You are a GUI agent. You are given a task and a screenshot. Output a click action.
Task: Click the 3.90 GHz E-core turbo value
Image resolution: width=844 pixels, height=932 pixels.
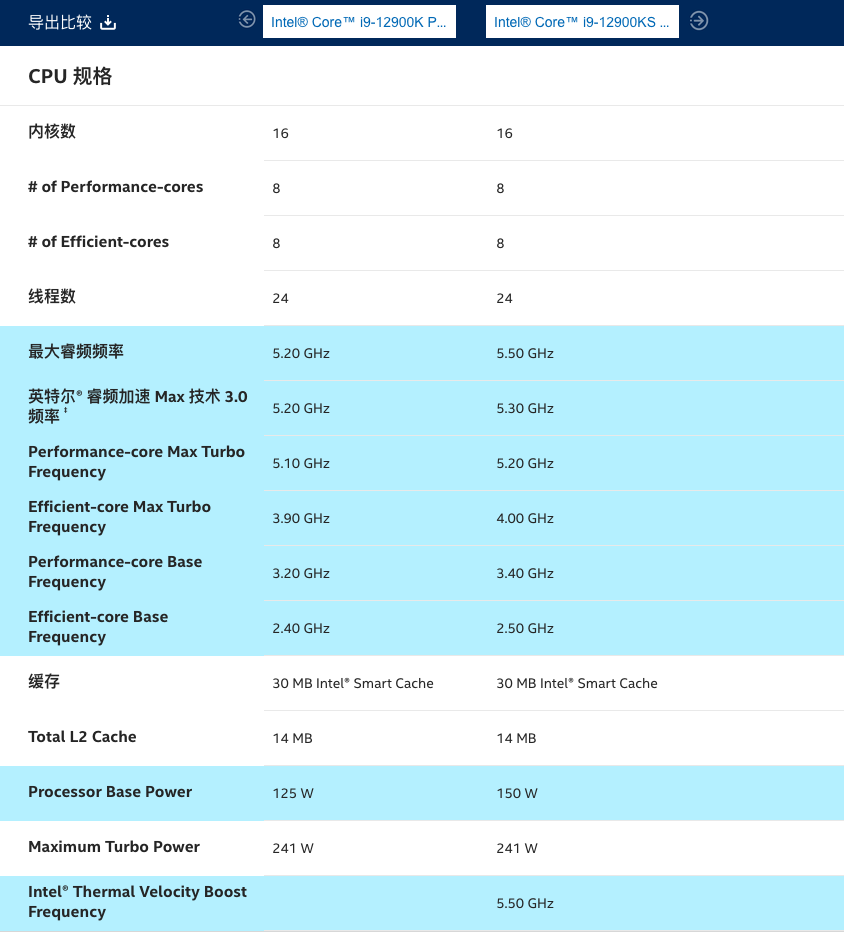tap(301, 518)
